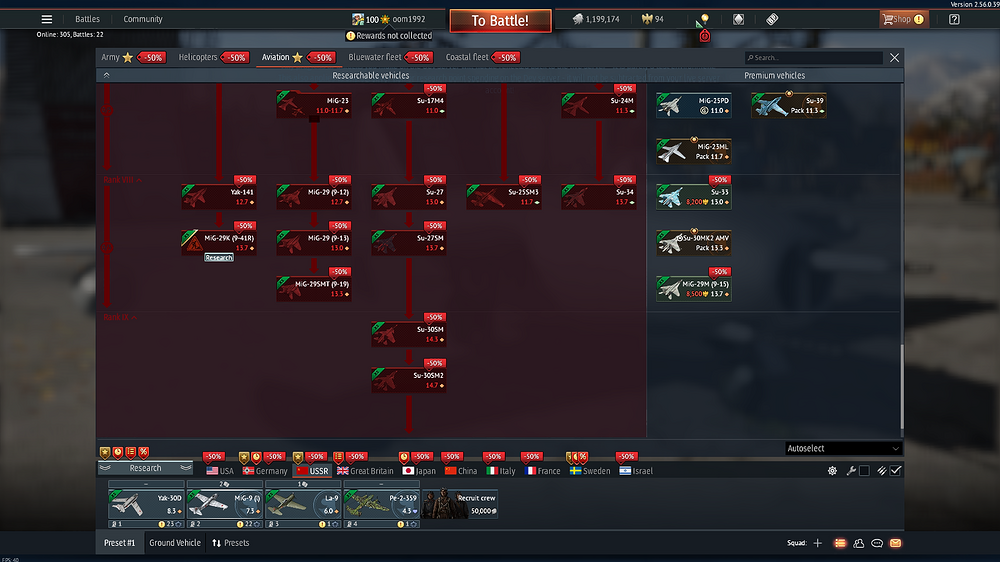Image resolution: width=1000 pixels, height=562 pixels.
Task: Click the player avatar icon next to oom1992
Action: (358, 19)
